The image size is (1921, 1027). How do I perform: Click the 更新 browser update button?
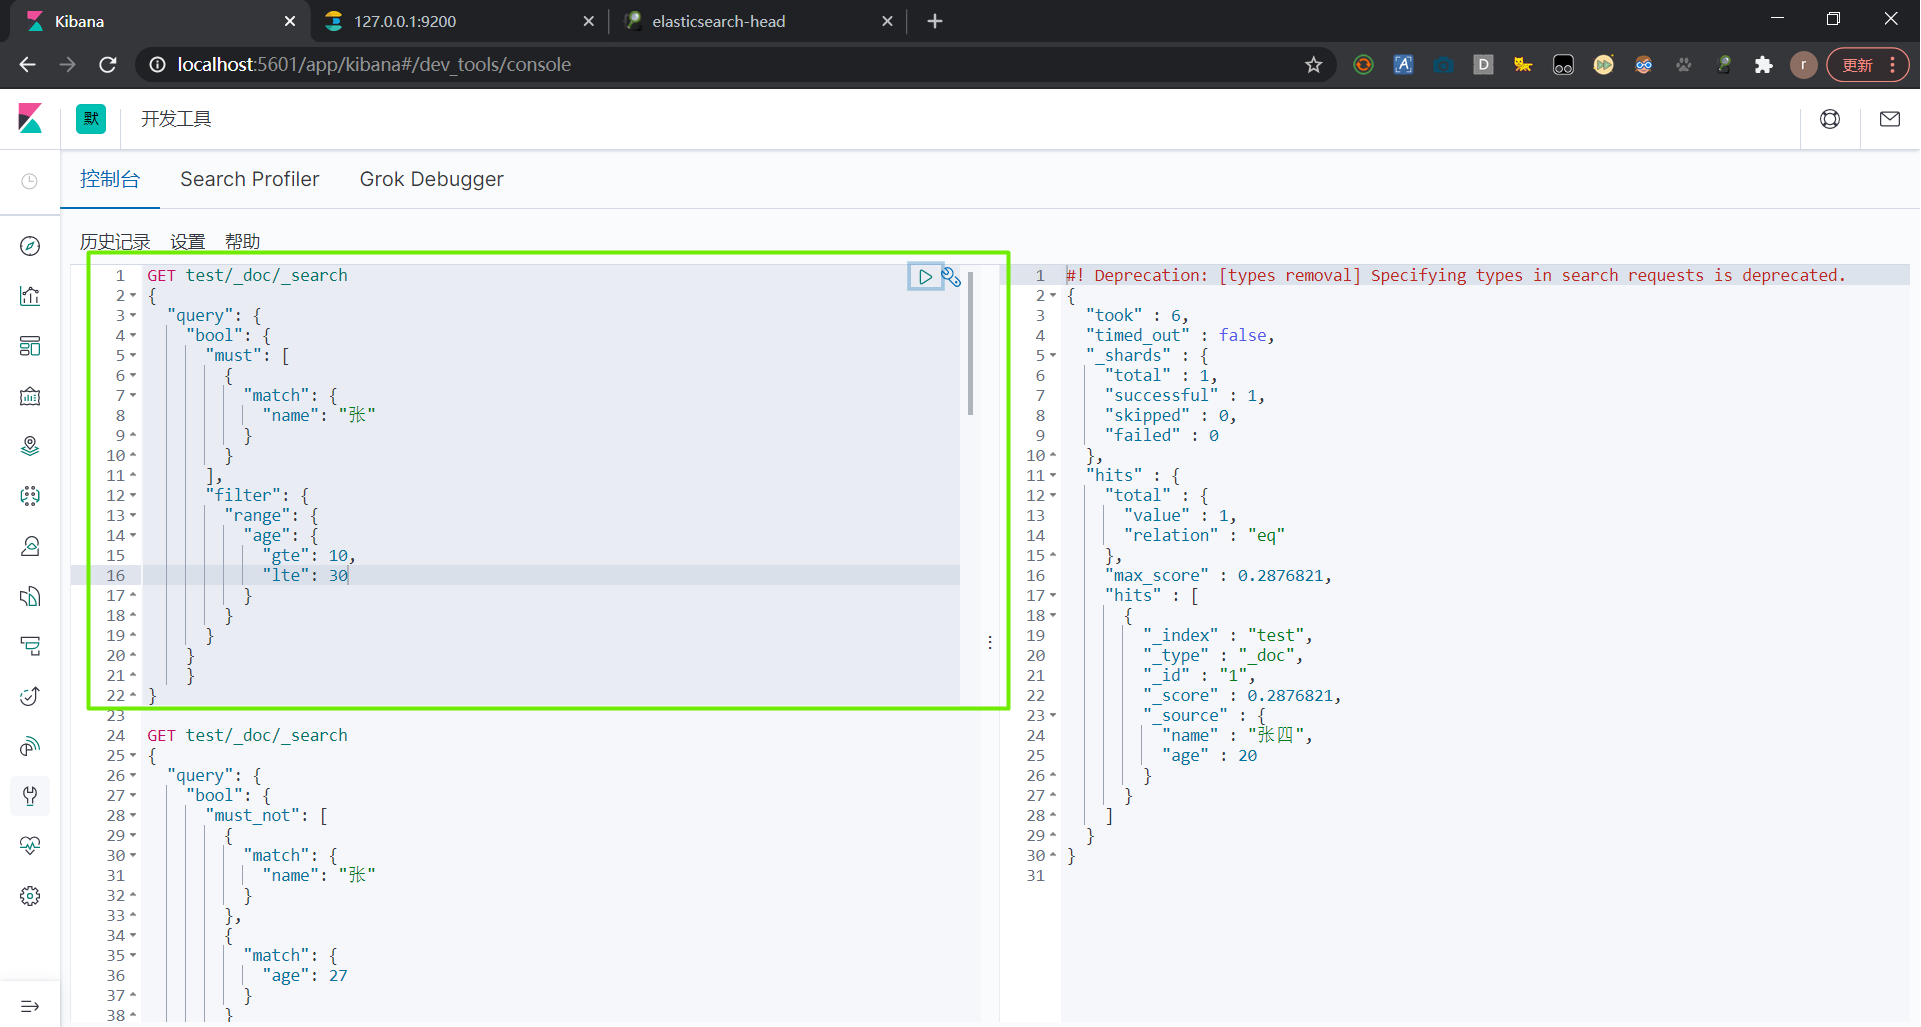[x=1868, y=65]
